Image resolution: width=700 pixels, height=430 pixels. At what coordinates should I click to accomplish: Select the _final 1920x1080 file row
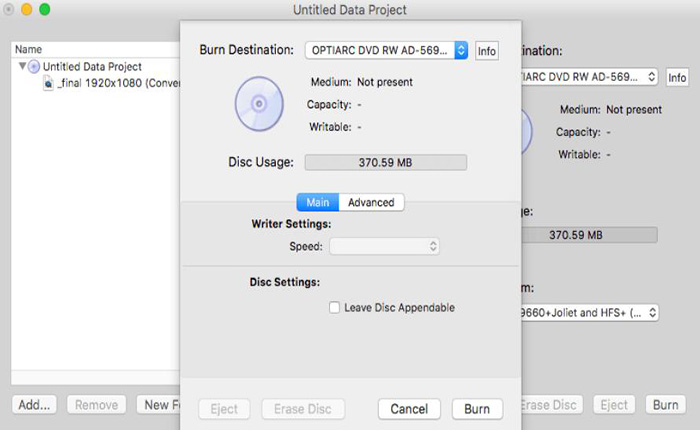(x=96, y=83)
